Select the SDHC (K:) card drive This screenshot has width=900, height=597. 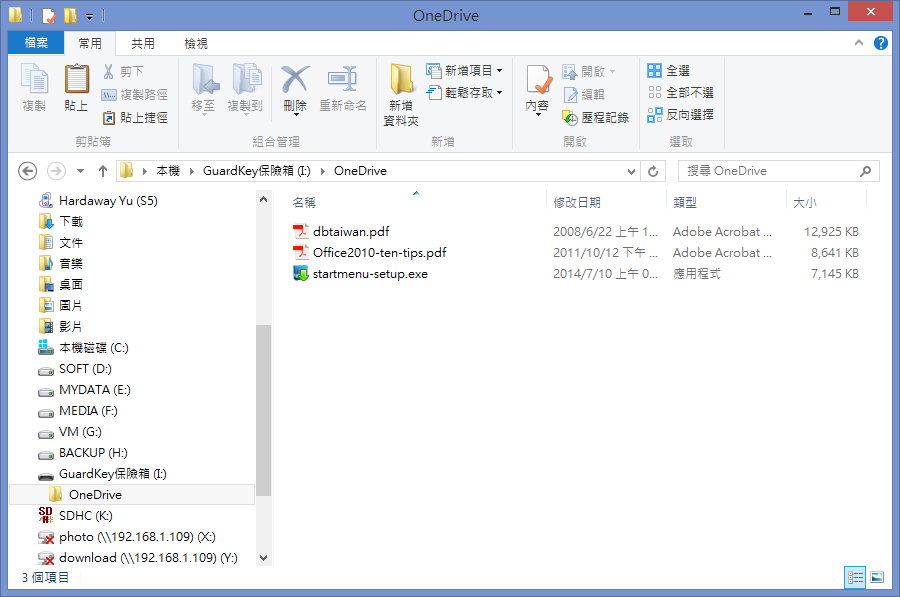86,515
